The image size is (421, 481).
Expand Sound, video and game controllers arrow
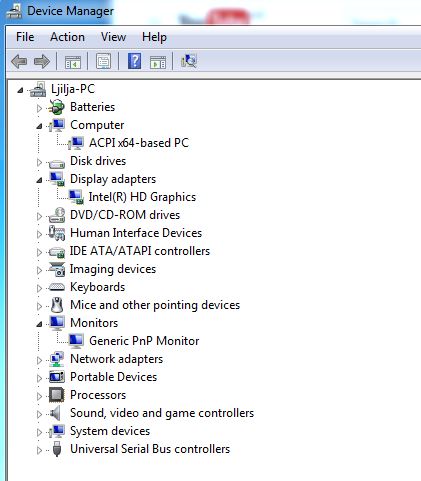pos(39,414)
